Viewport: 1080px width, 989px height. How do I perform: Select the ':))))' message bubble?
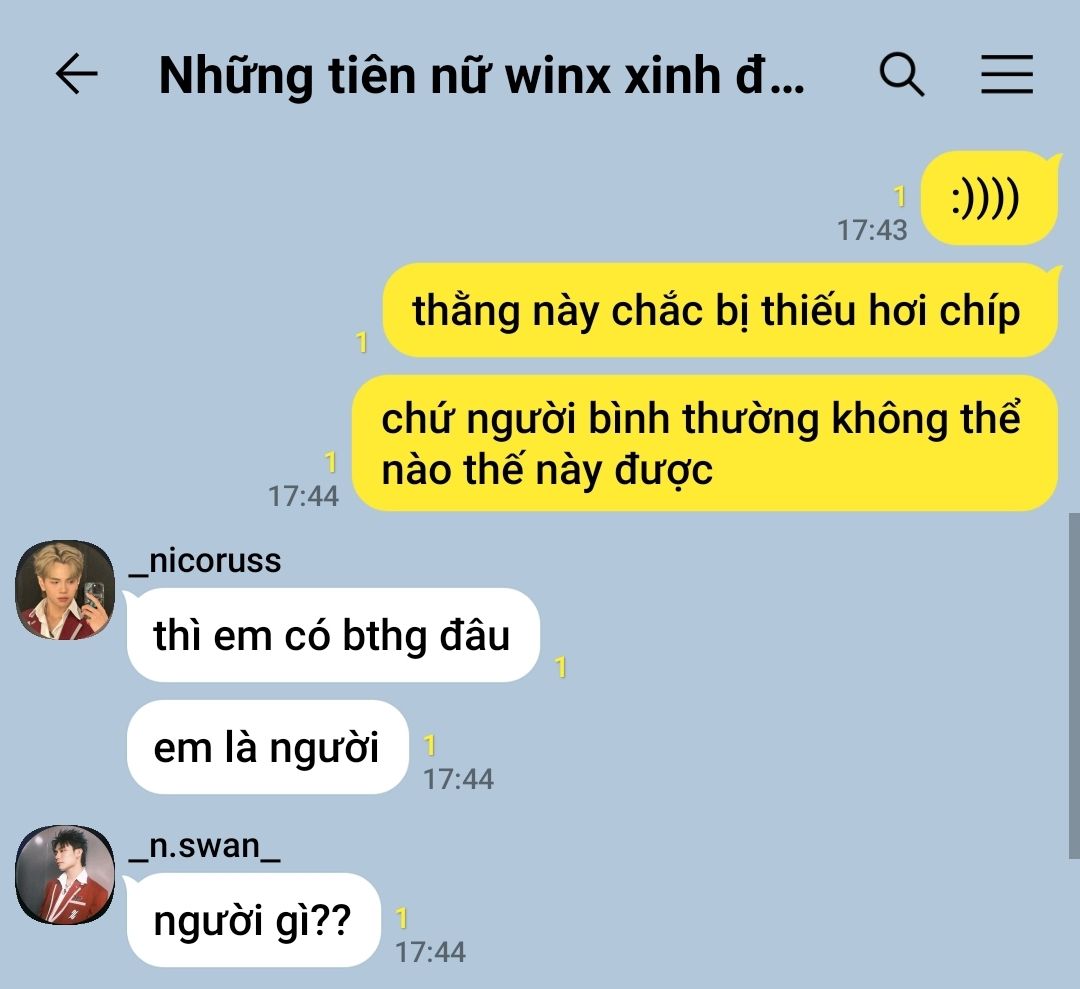(990, 198)
